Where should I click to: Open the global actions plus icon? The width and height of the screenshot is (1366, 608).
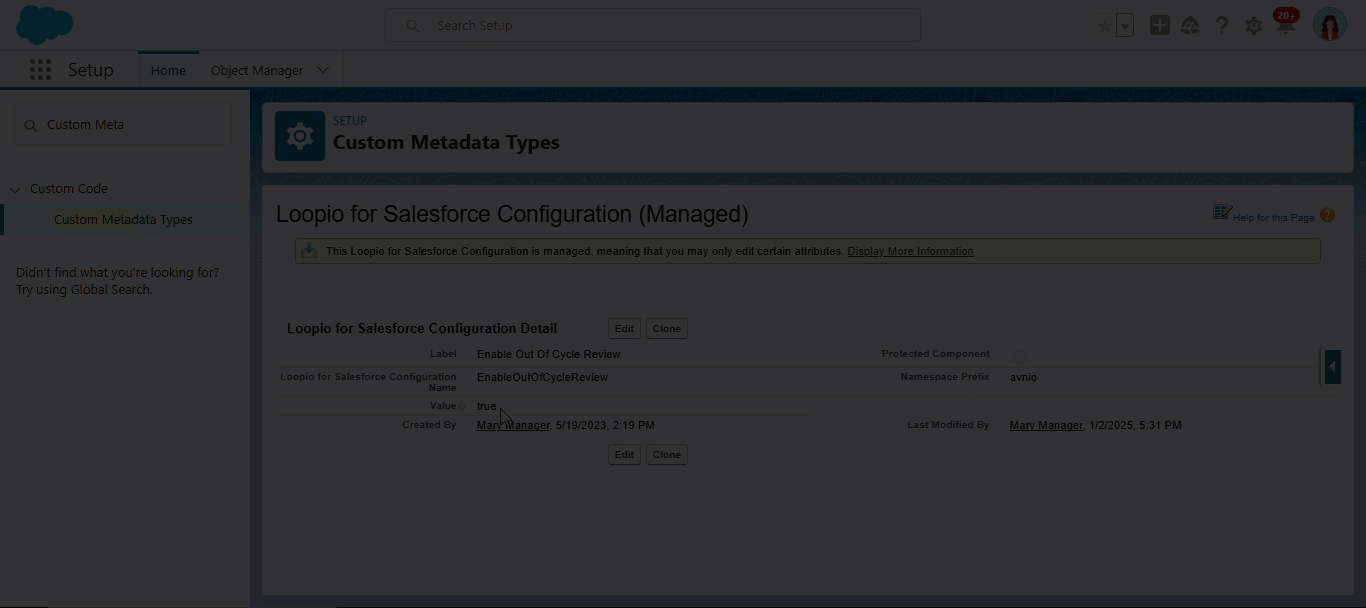pyautogui.click(x=1159, y=26)
